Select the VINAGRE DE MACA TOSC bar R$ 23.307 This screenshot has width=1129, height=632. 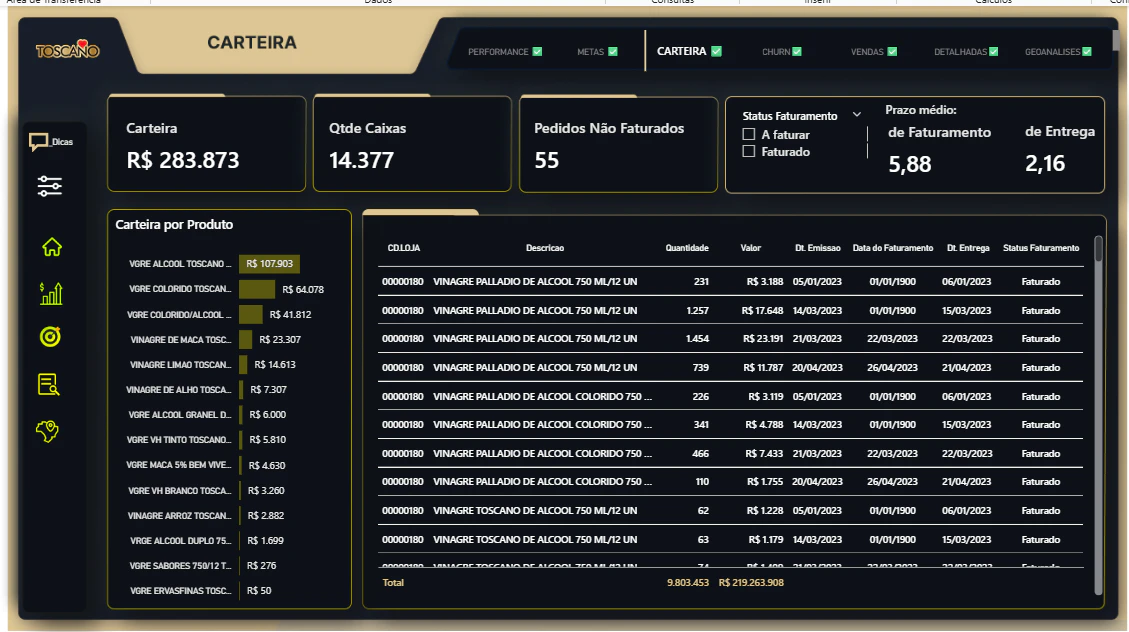pyautogui.click(x=246, y=339)
